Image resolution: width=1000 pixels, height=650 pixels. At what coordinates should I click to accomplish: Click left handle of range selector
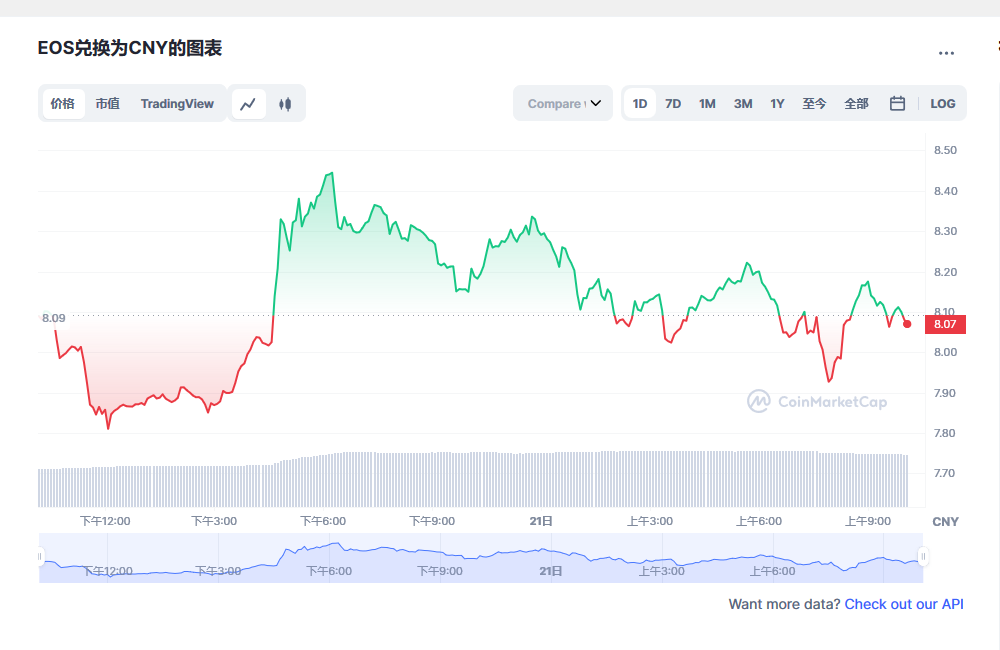[41, 556]
